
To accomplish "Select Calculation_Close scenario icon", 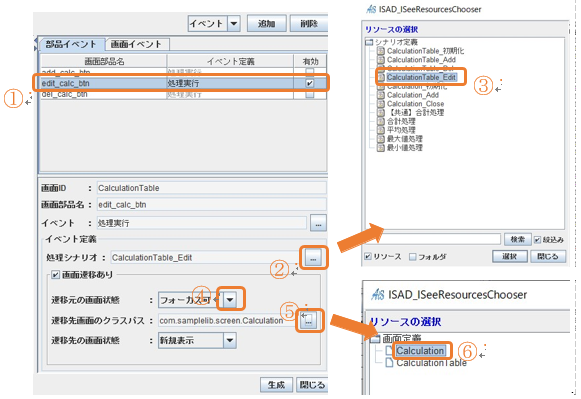I will click(381, 104).
